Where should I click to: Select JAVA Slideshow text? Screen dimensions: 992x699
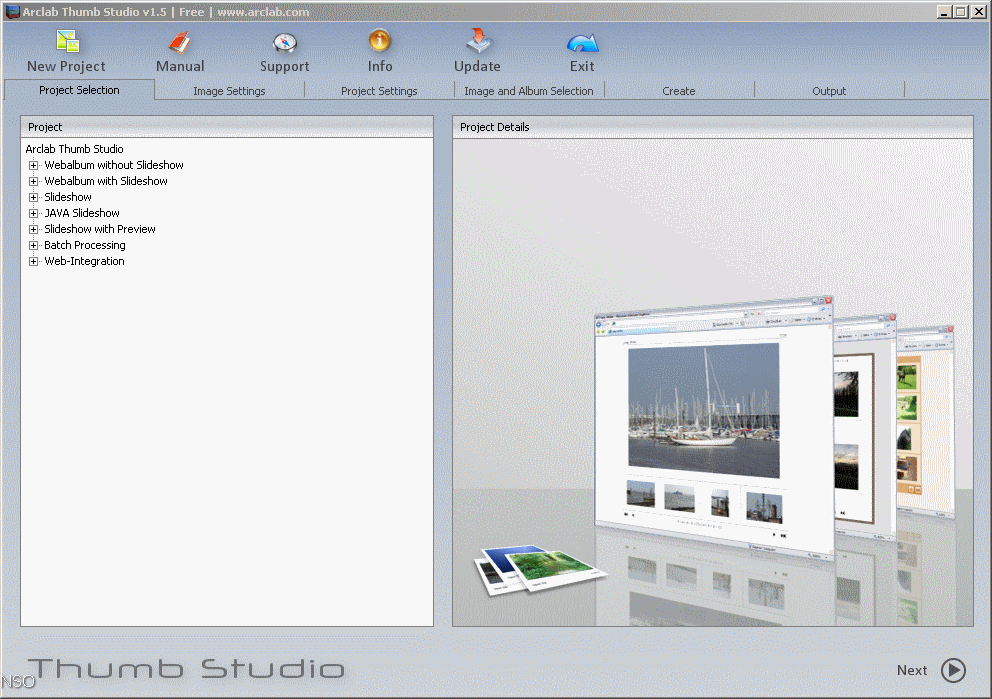pyautogui.click(x=82, y=213)
